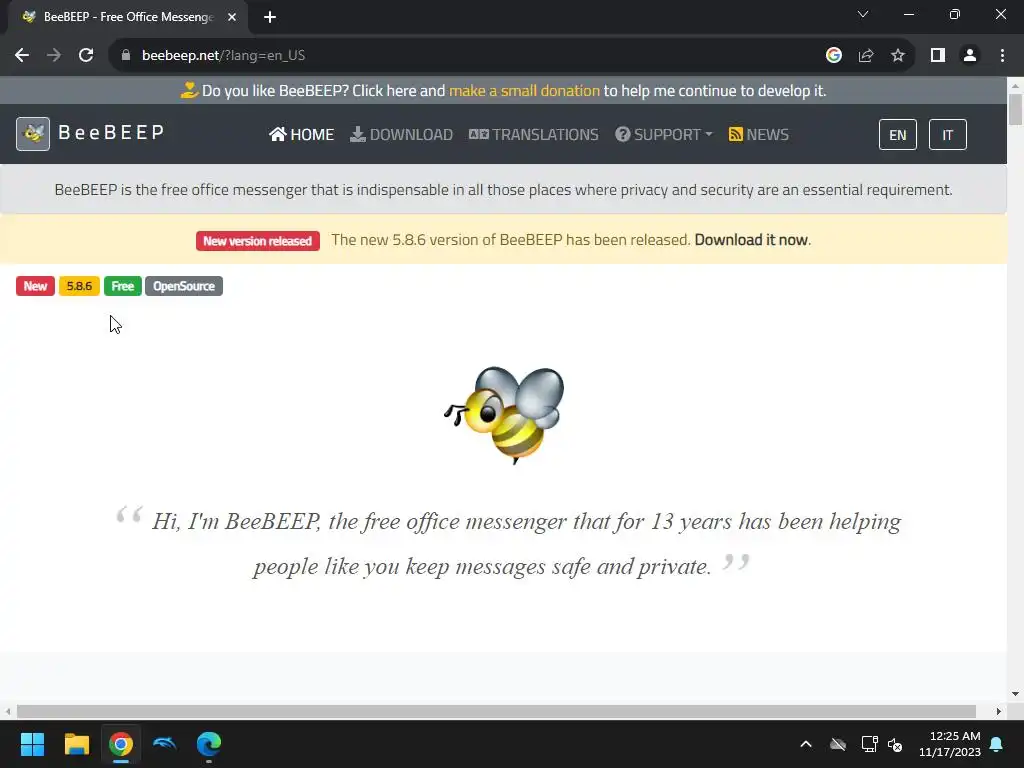Open File Explorer from the taskbar
This screenshot has width=1024, height=768.
click(76, 744)
